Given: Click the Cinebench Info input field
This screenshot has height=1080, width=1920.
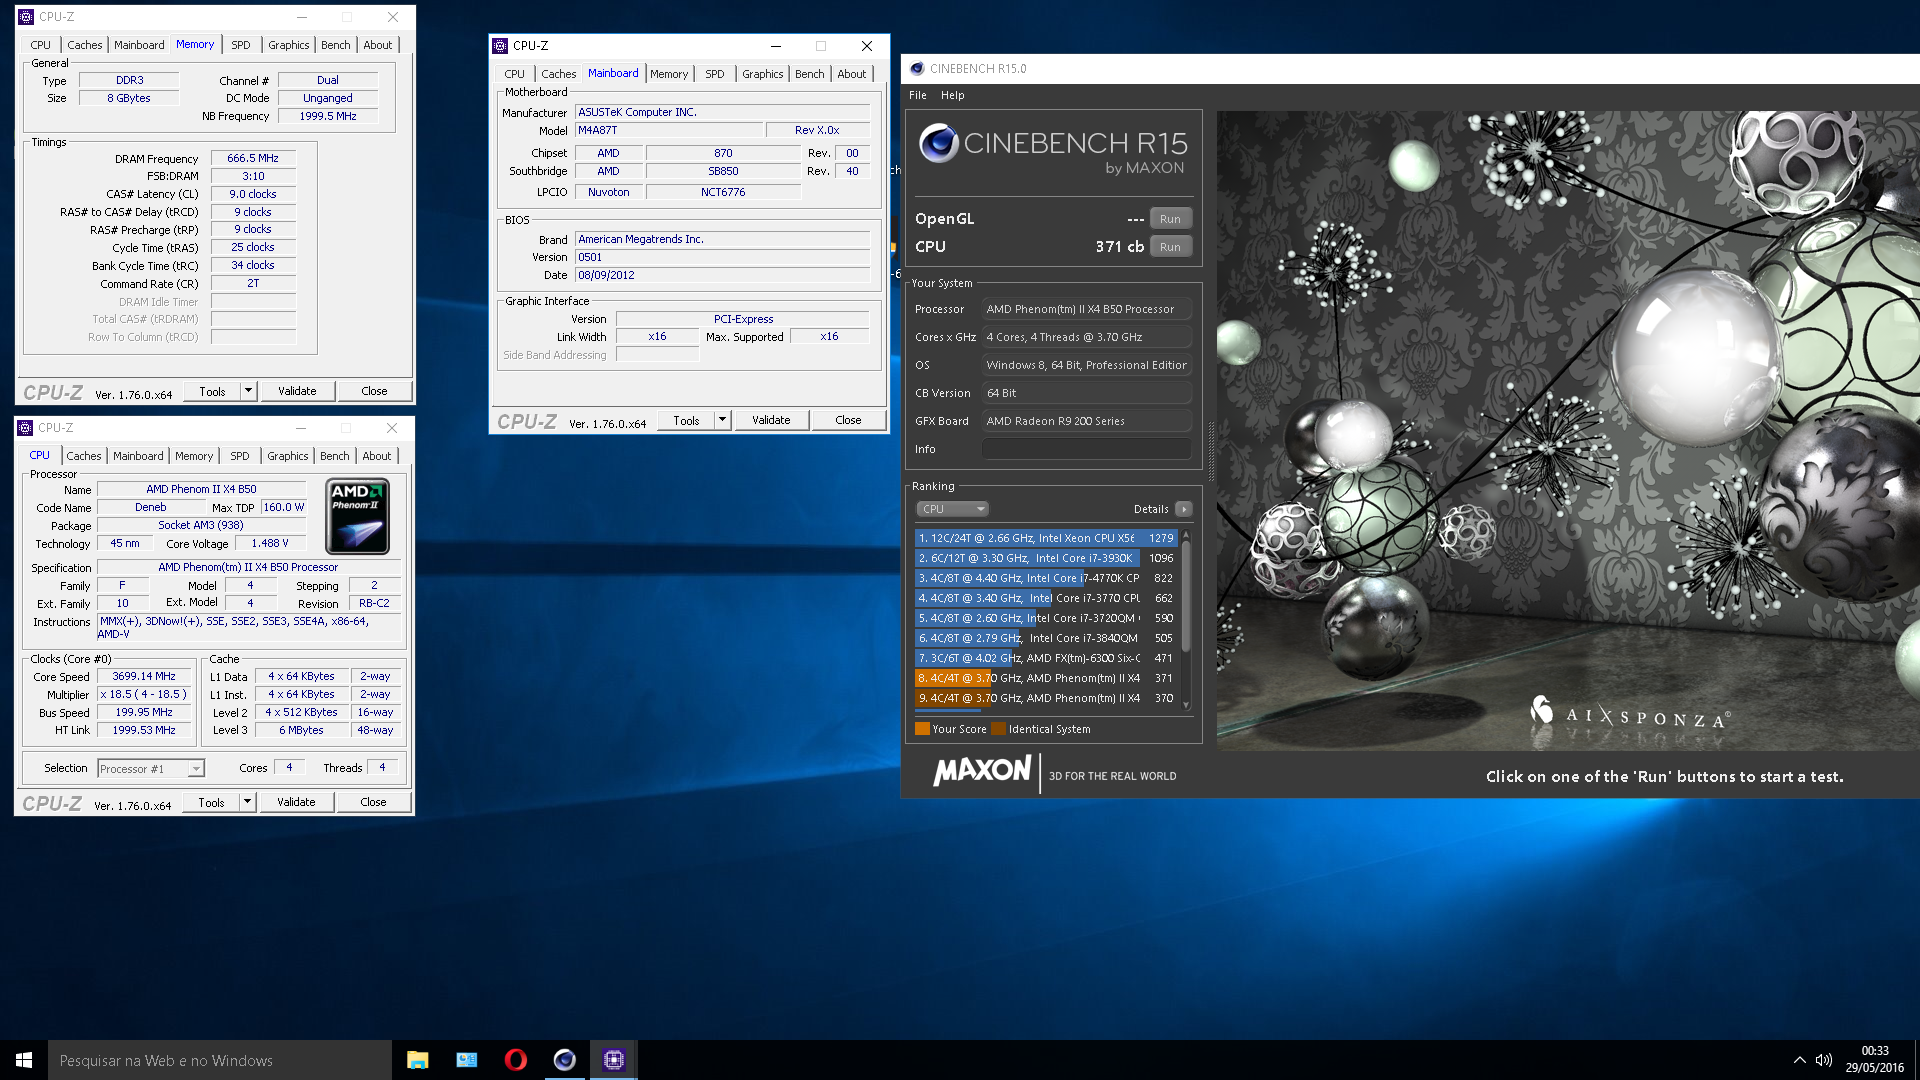Looking at the screenshot, I should coord(1086,449).
